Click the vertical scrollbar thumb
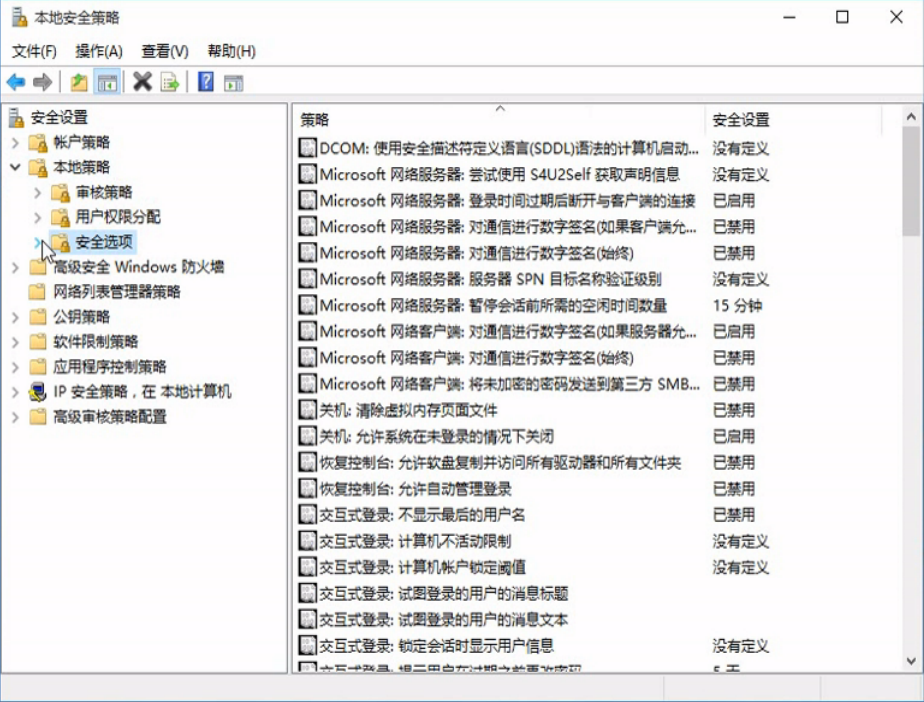Image resolution: width=924 pixels, height=702 pixels. (x=911, y=181)
